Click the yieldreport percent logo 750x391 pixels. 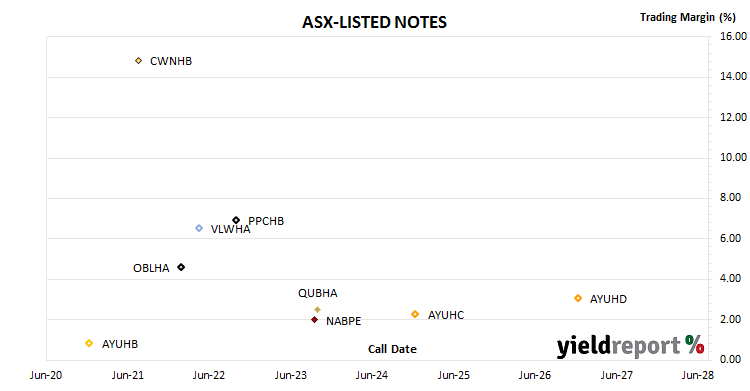point(630,346)
